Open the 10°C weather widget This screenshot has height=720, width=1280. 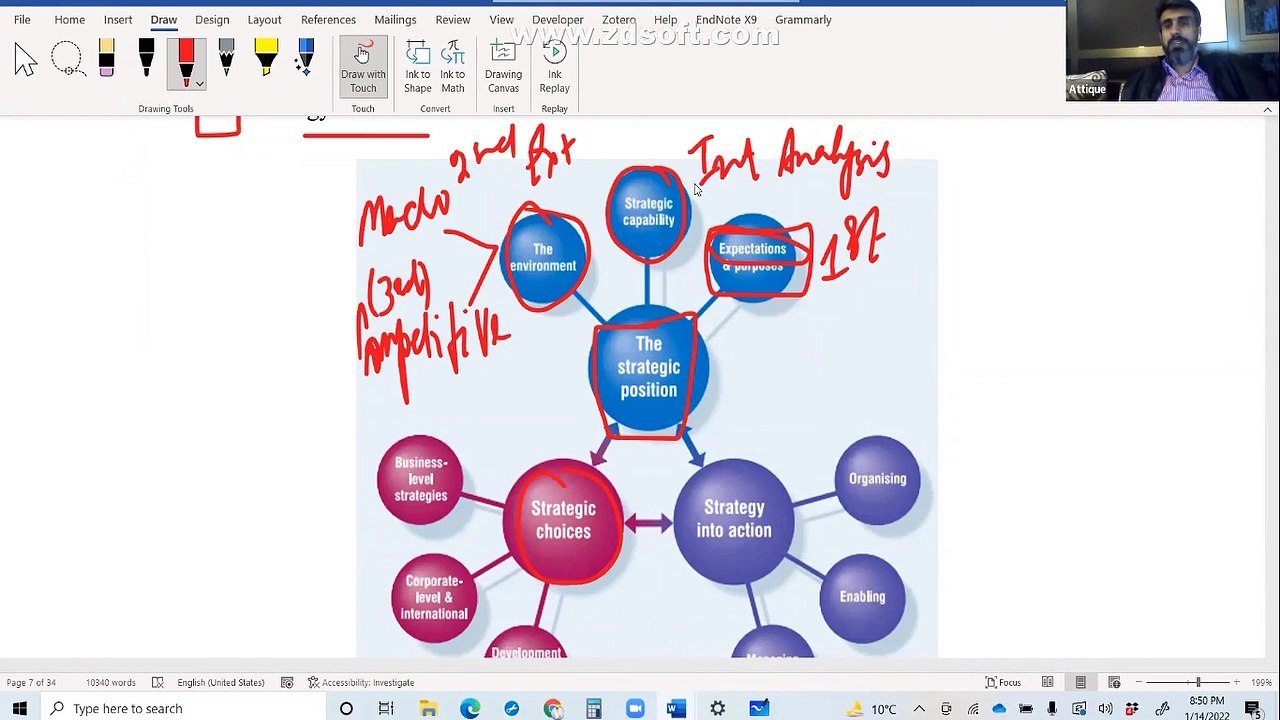(871, 709)
